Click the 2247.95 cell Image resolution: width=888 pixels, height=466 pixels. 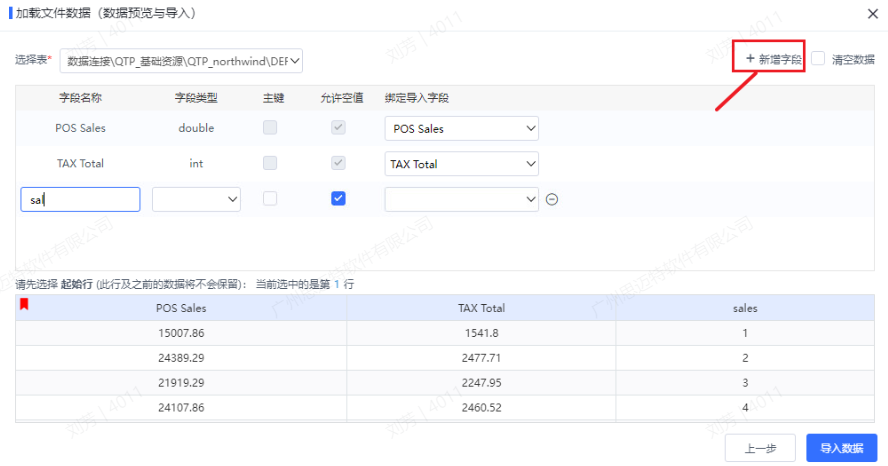[x=481, y=383]
